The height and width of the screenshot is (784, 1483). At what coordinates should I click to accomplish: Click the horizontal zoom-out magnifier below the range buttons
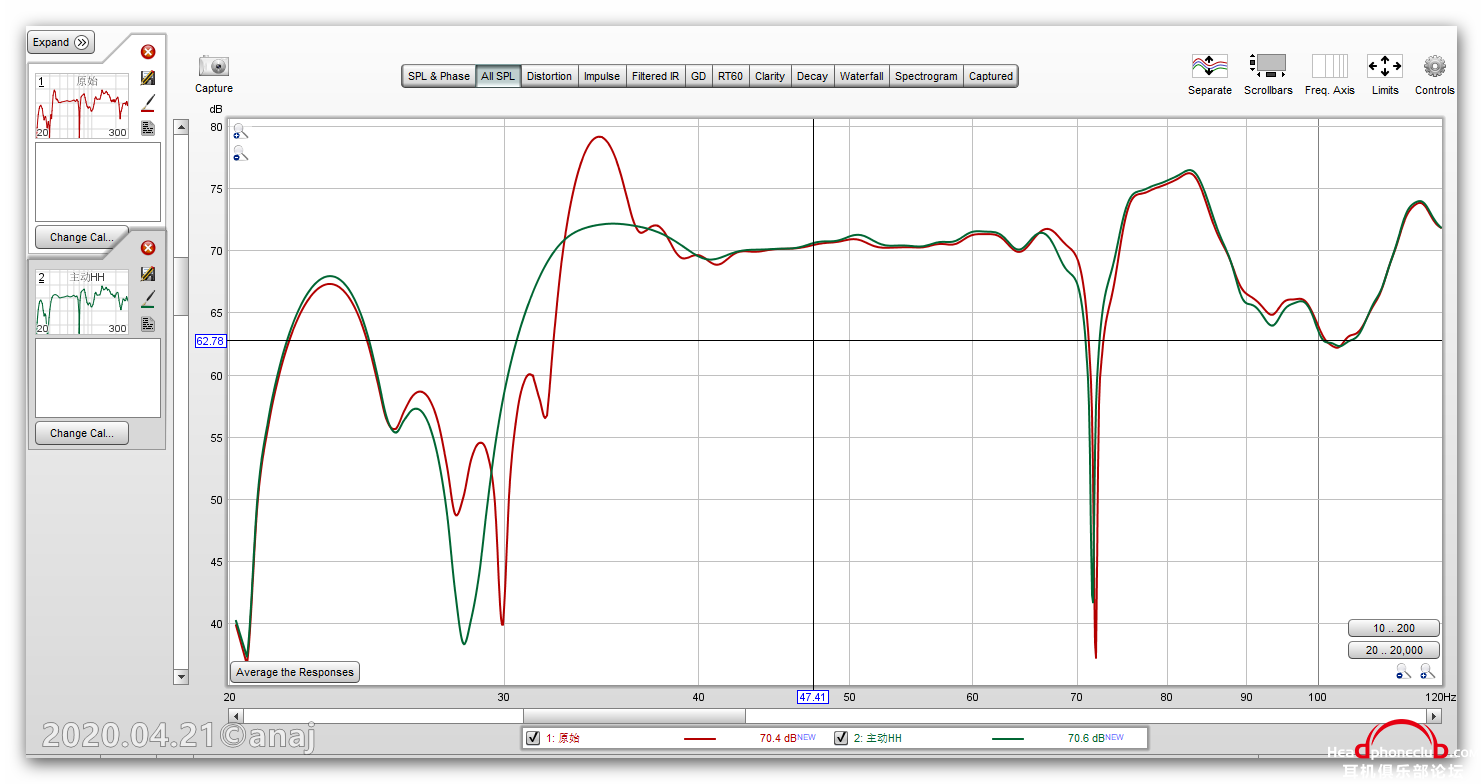pos(1404,672)
